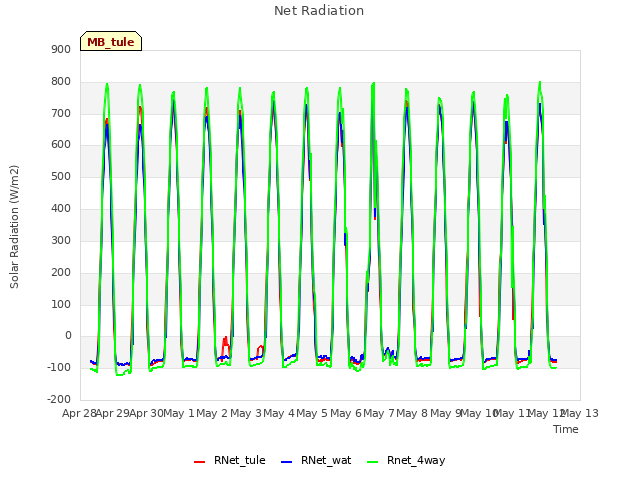Click the Solar Radiation (W/m2) axis label
This screenshot has height=480, width=640.
pyautogui.click(x=14, y=227)
